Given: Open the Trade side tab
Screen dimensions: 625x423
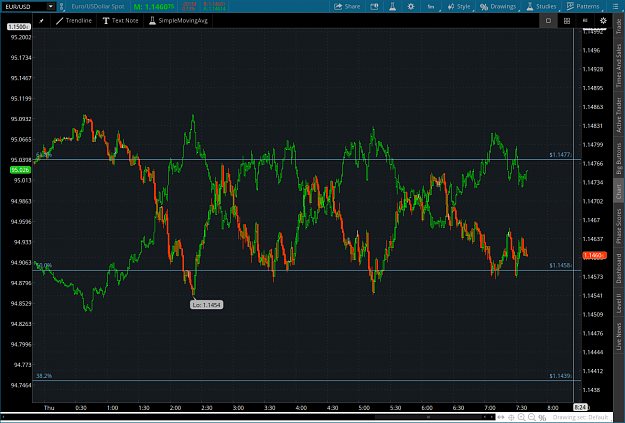Looking at the screenshot, I should (619, 26).
